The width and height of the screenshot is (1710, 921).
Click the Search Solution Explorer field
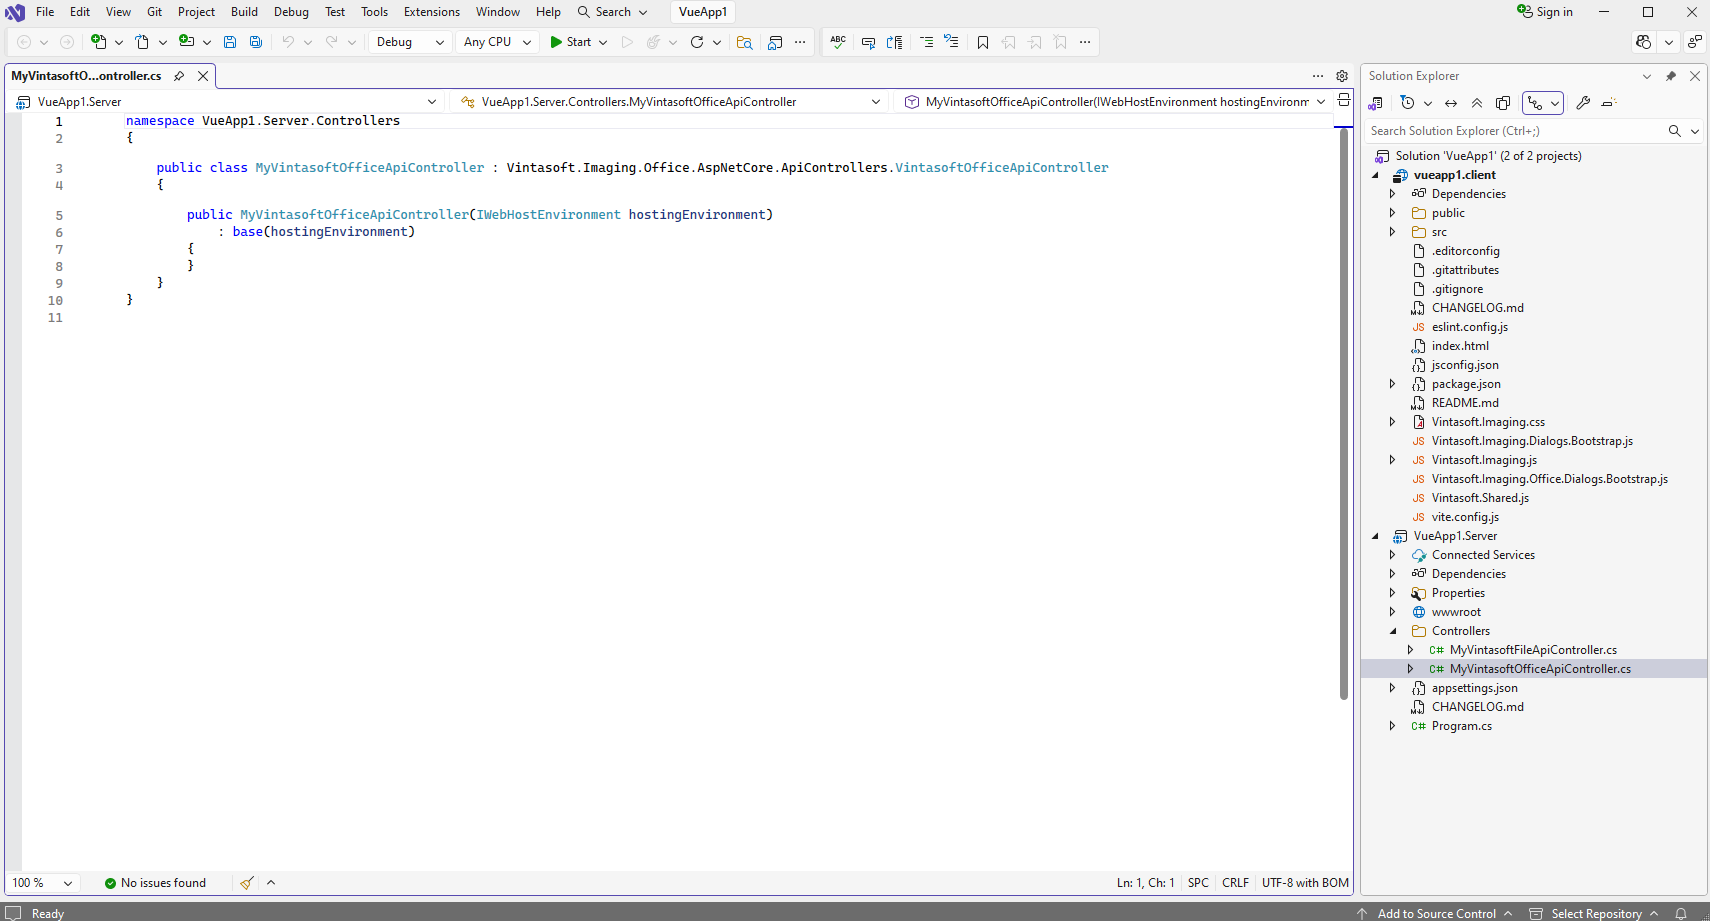pyautogui.click(x=1512, y=131)
